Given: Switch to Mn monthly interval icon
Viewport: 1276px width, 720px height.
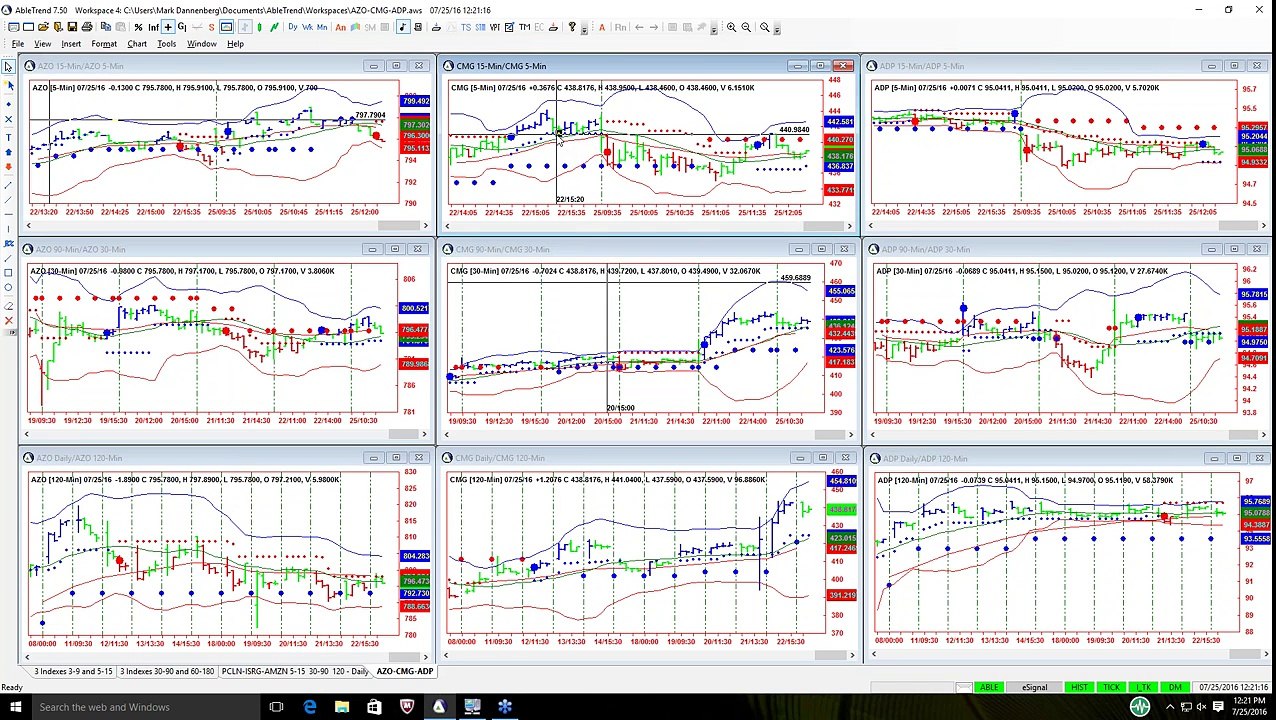Looking at the screenshot, I should coord(322,27).
